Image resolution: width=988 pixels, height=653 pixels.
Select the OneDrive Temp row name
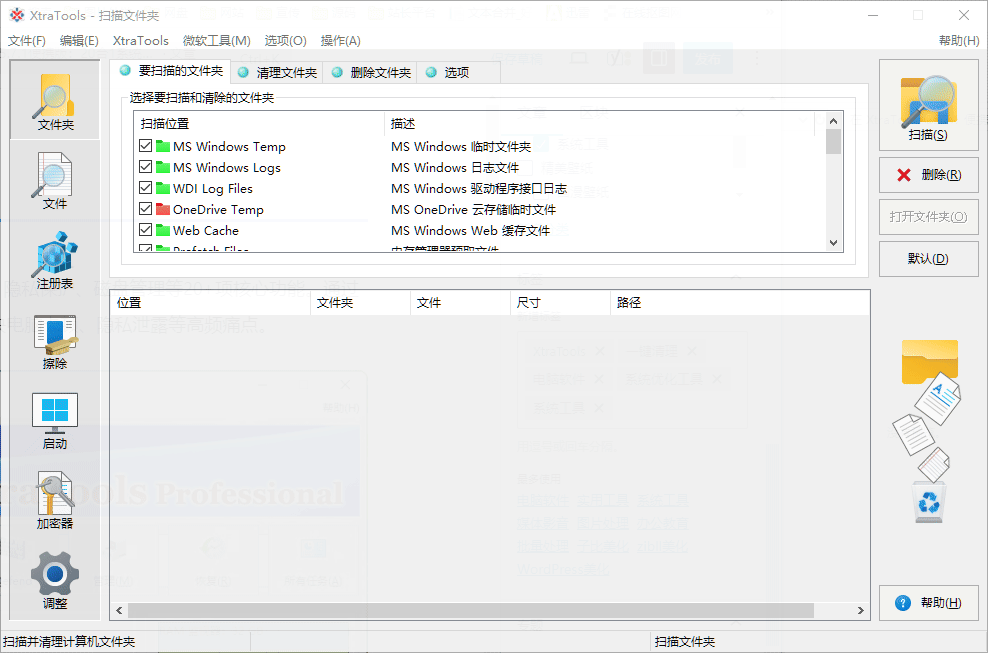click(x=218, y=209)
